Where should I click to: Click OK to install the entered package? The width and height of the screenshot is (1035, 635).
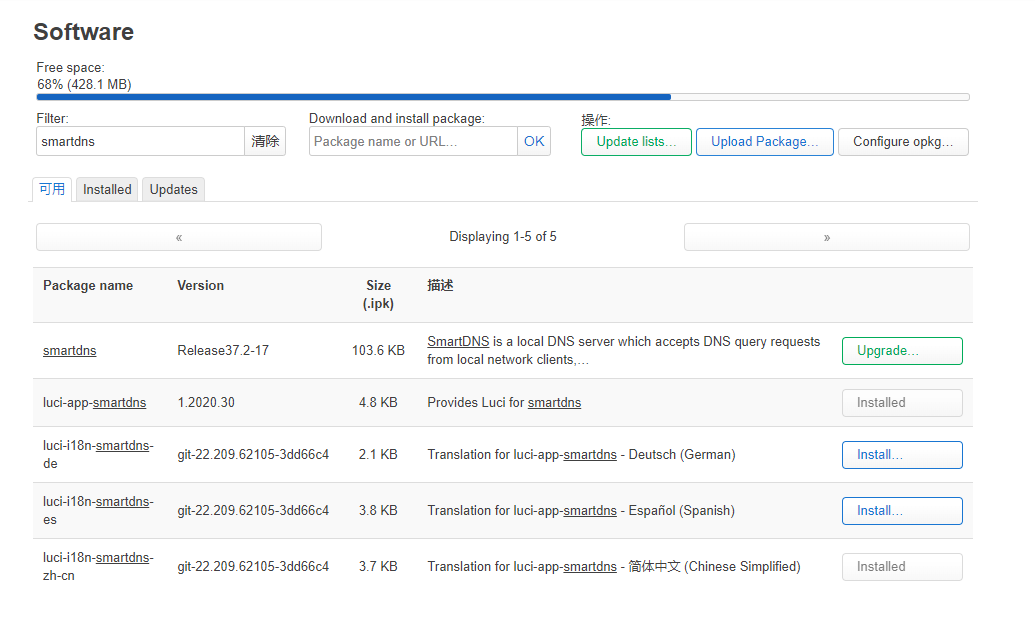coord(534,141)
